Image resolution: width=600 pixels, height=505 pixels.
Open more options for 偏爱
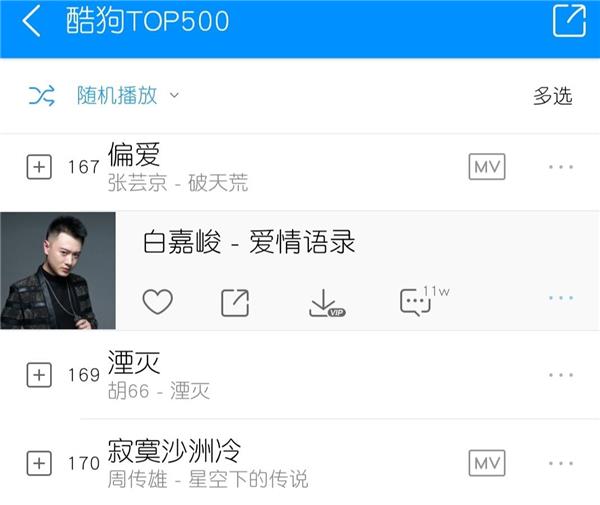(x=561, y=167)
